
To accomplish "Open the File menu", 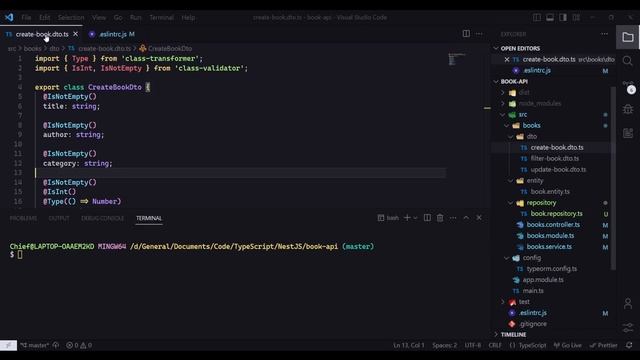I will tap(26, 18).
